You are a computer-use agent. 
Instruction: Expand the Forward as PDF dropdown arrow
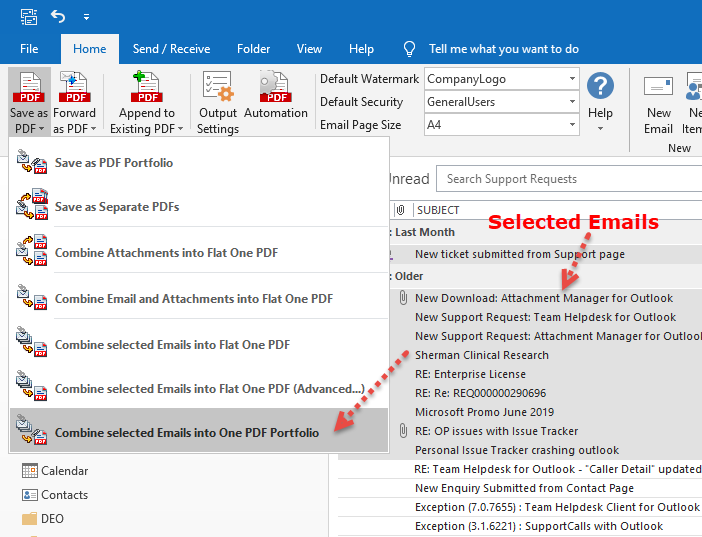tap(93, 129)
